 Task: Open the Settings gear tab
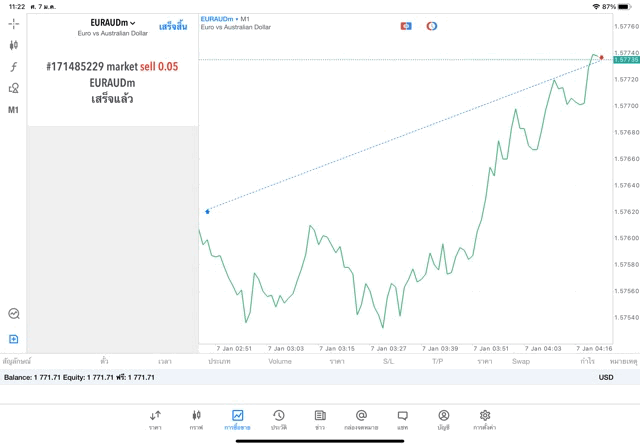coord(485,419)
